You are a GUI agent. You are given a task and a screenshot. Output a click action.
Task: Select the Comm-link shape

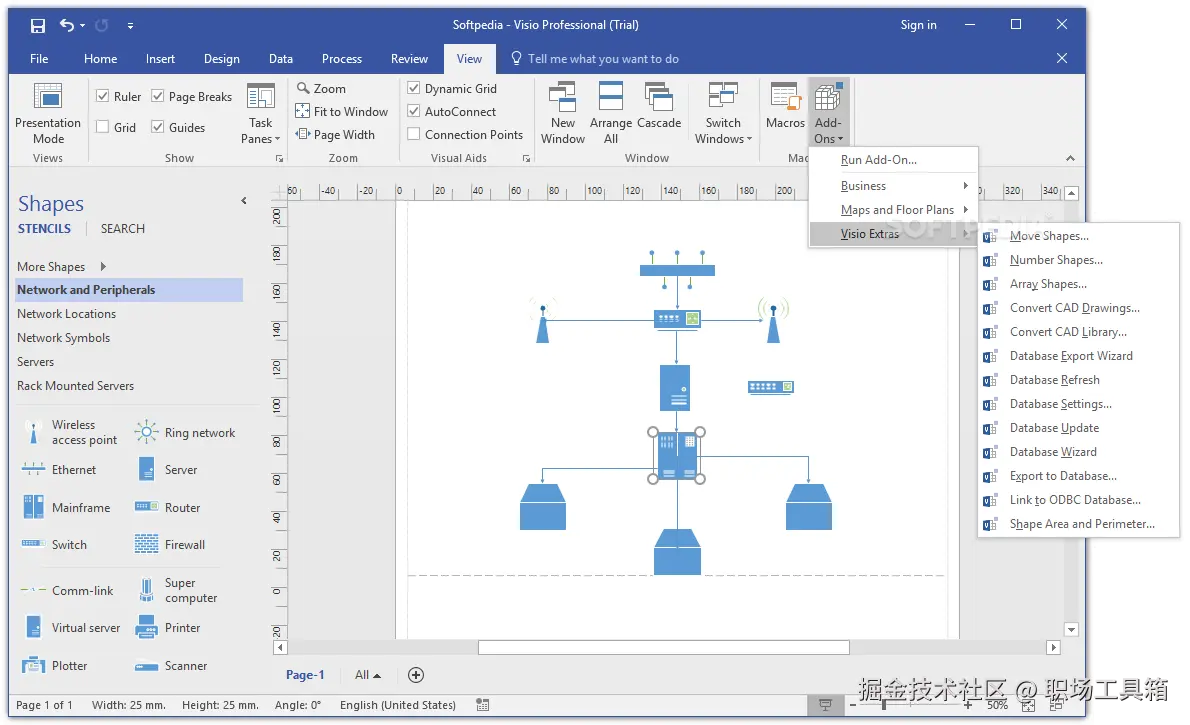tap(67, 591)
